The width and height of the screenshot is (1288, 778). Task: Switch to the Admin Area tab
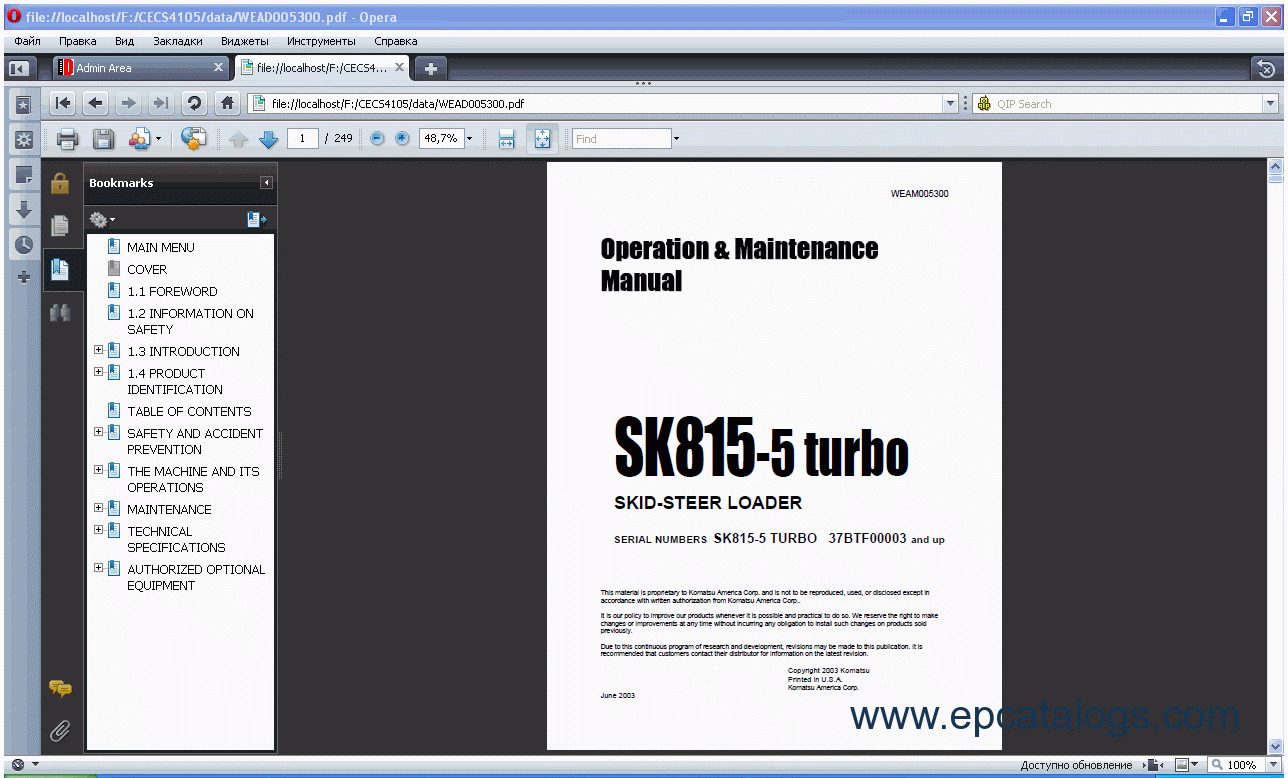(x=141, y=68)
